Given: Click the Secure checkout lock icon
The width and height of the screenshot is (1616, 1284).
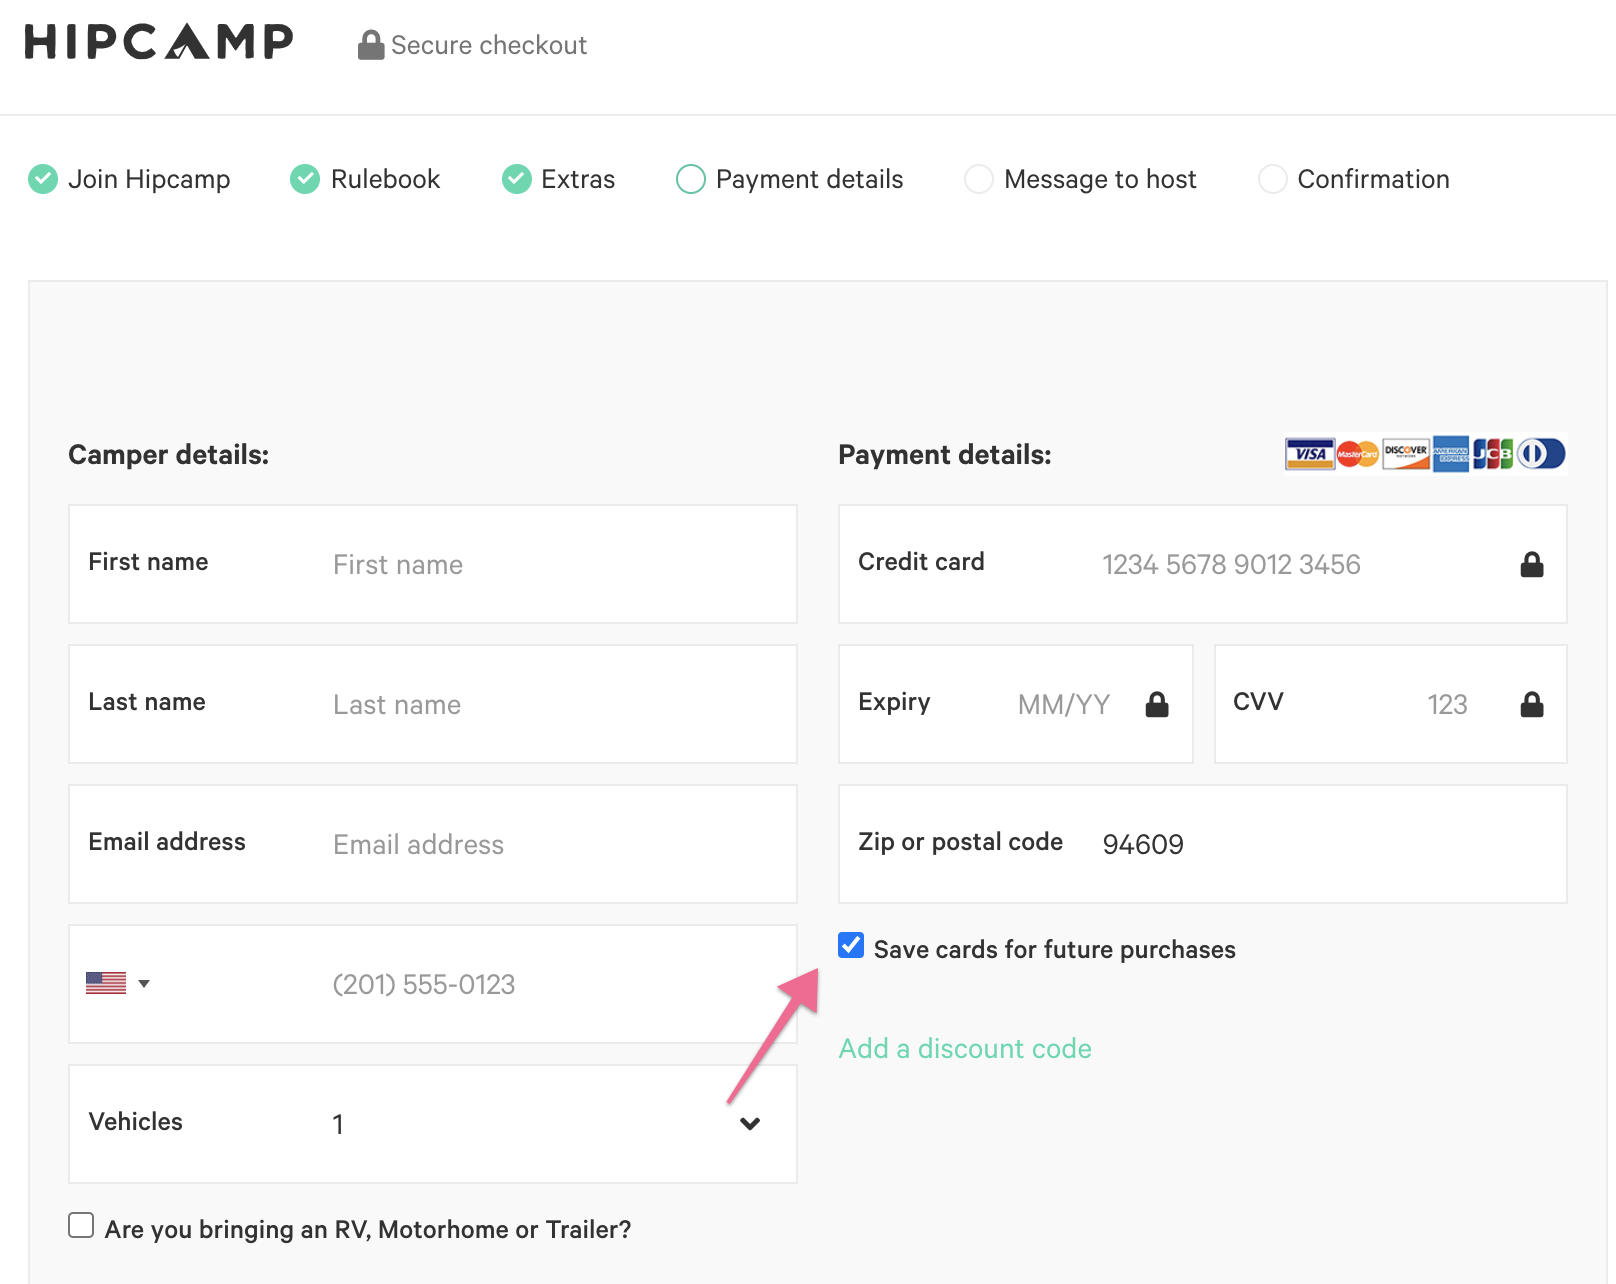Looking at the screenshot, I should 371,45.
